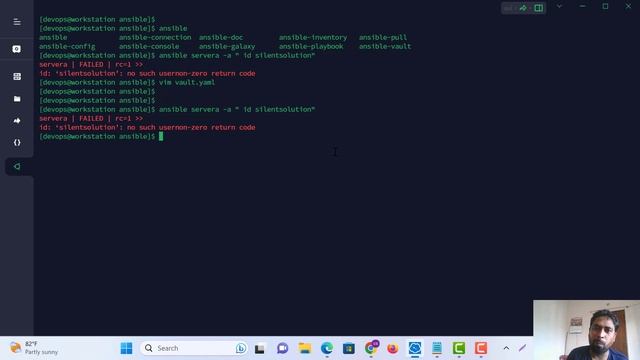Open the green Camtasia icon on taskbar
The width and height of the screenshot is (640, 360).
[x=459, y=348]
